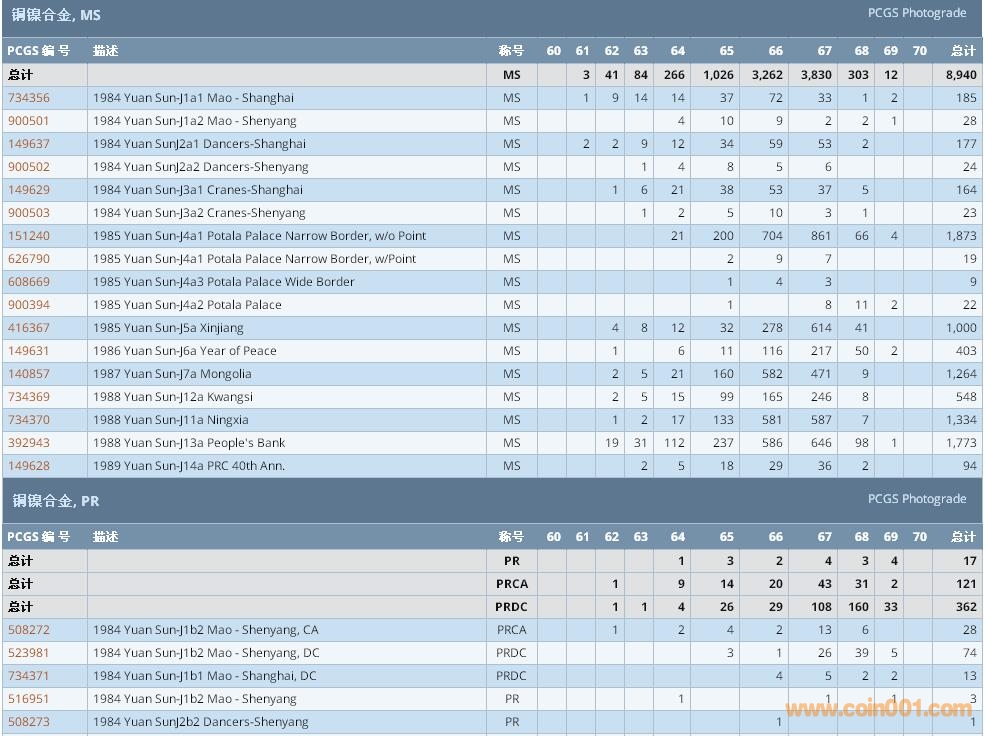Click PCGS number 140857 Mongolia link
985x736 pixels.
[x=29, y=374]
